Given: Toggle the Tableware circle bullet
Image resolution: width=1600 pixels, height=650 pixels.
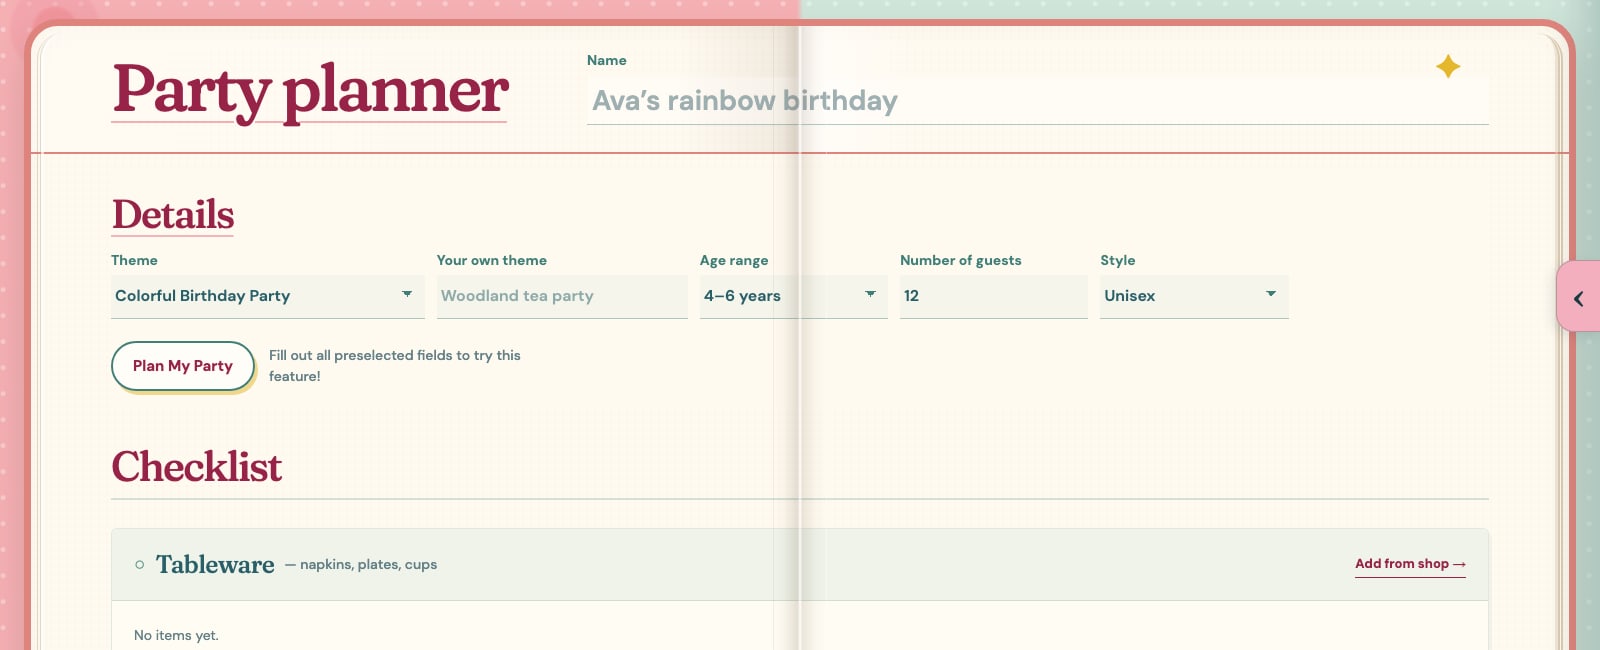Looking at the screenshot, I should click(139, 565).
